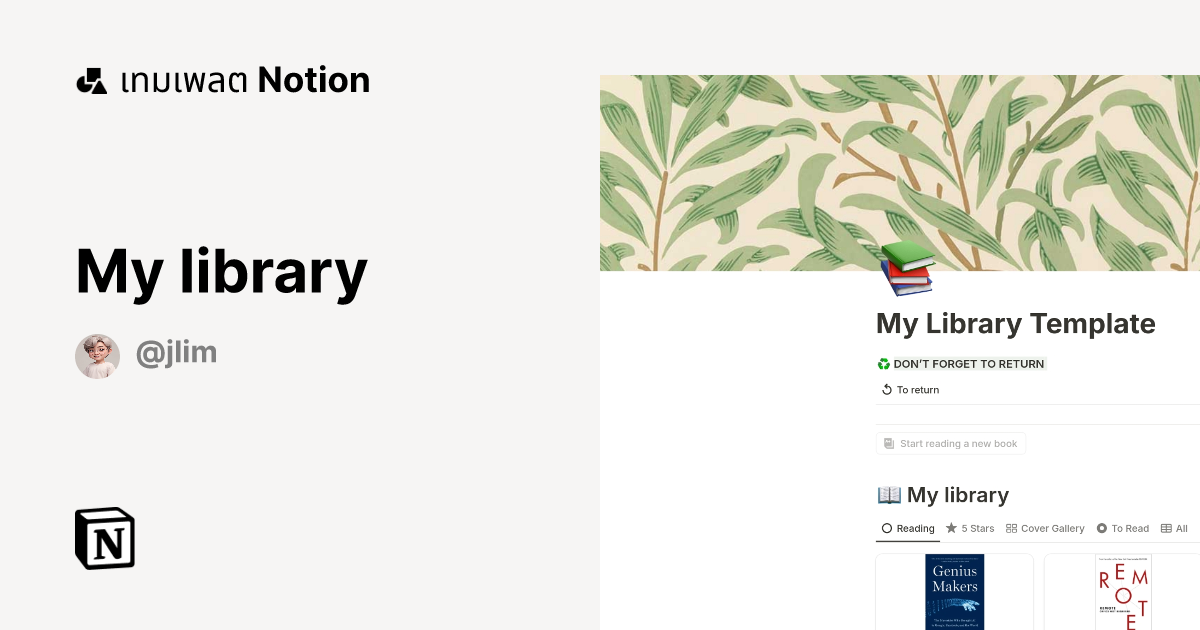Click the filled circle icon beside To Read
1200x630 pixels.
pyautogui.click(x=1100, y=528)
